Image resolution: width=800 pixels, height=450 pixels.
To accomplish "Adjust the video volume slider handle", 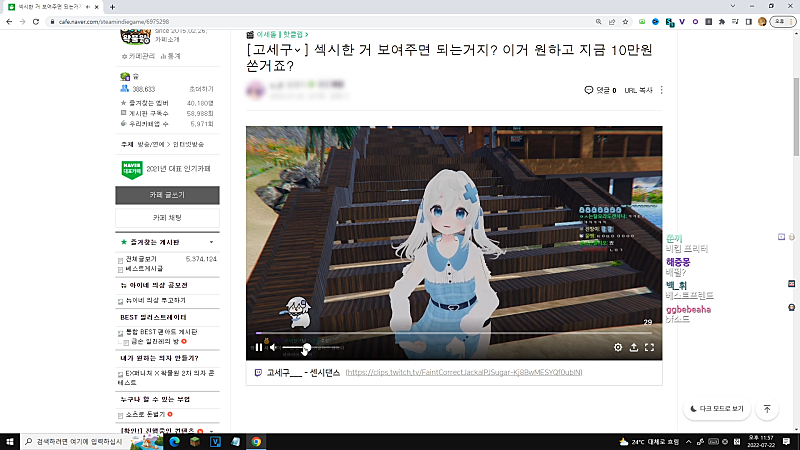I will pyautogui.click(x=307, y=347).
